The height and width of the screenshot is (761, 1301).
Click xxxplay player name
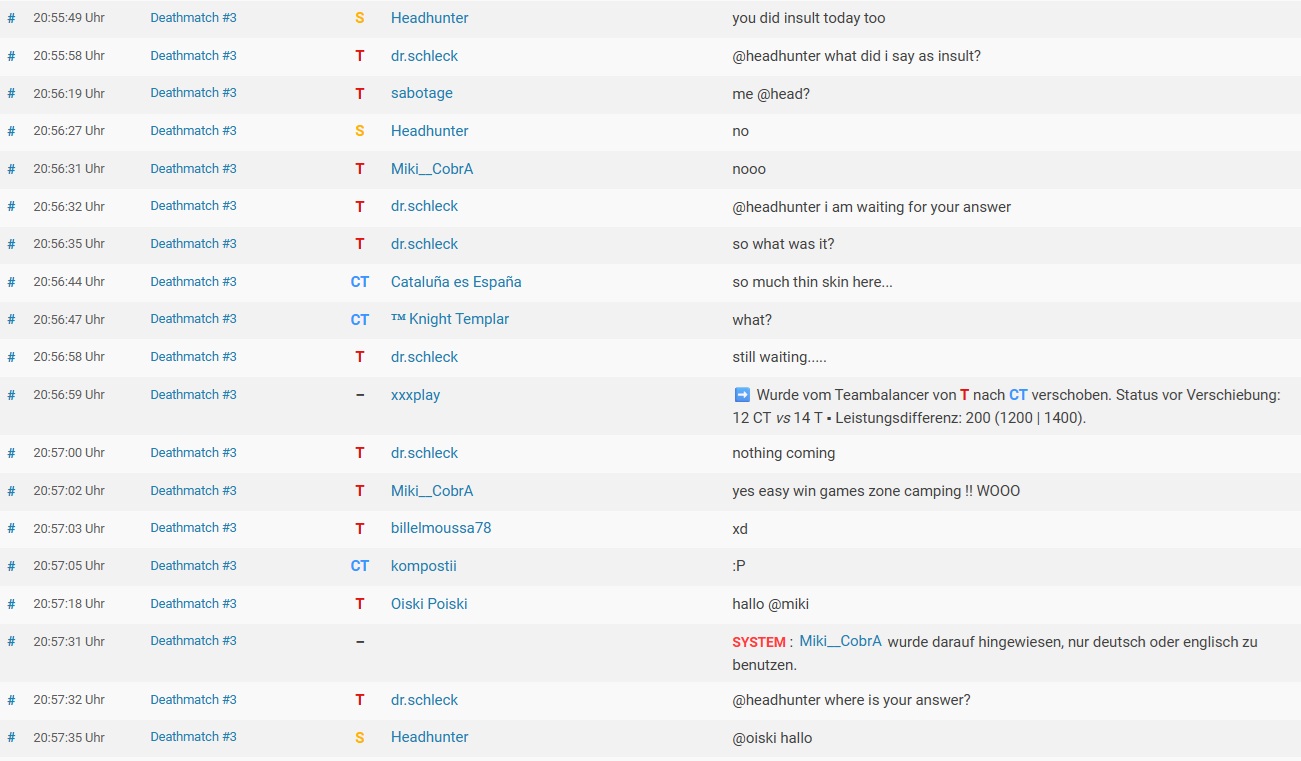[415, 395]
